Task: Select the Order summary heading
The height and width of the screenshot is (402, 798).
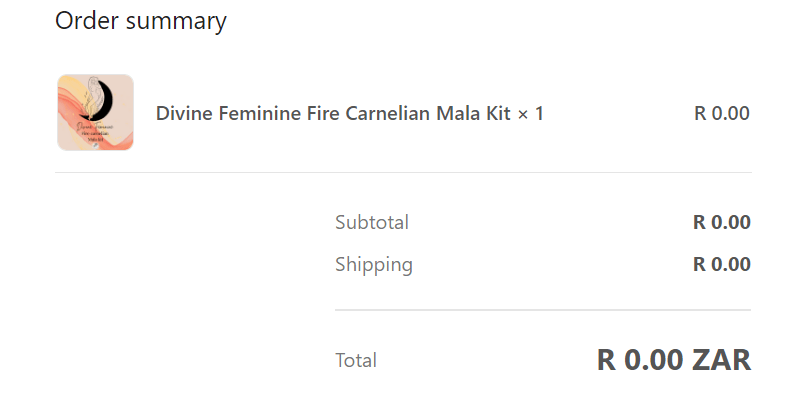Action: (140, 20)
